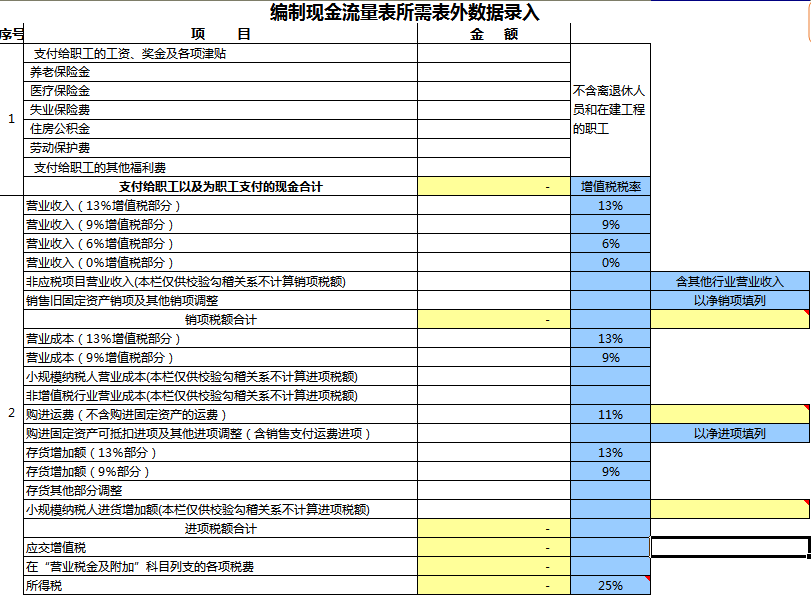The image size is (811, 595).
Task: Select the 13% tax rate cell
Action: point(608,206)
